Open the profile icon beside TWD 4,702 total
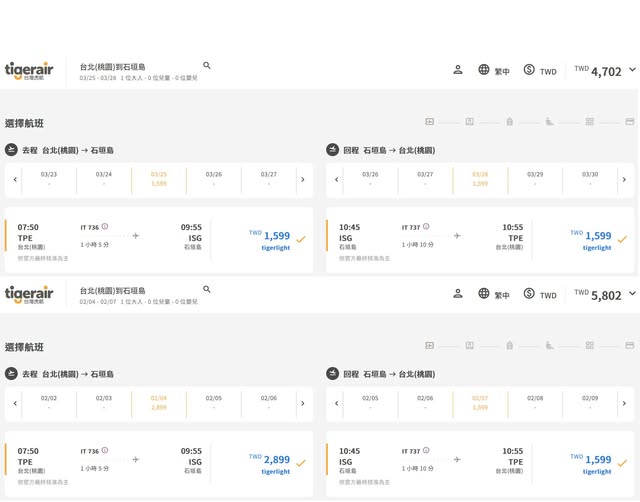640x502 pixels. tap(458, 70)
